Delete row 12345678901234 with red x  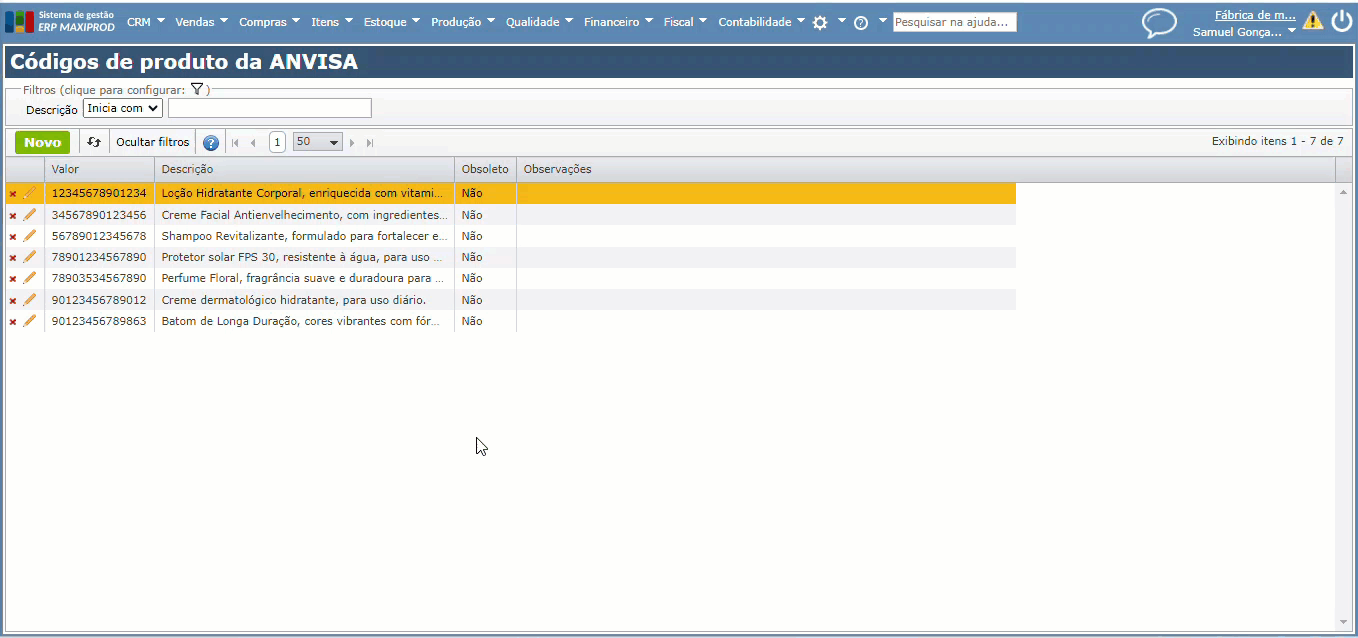(x=13, y=194)
